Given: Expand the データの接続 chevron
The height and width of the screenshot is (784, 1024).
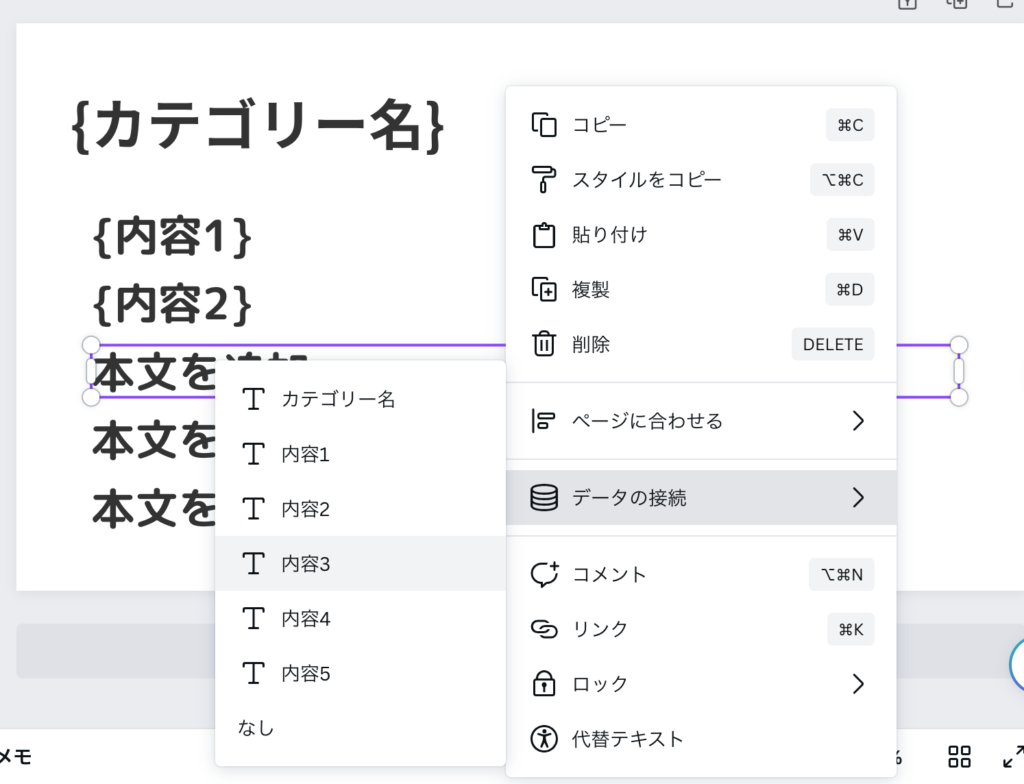Looking at the screenshot, I should click(x=857, y=498).
